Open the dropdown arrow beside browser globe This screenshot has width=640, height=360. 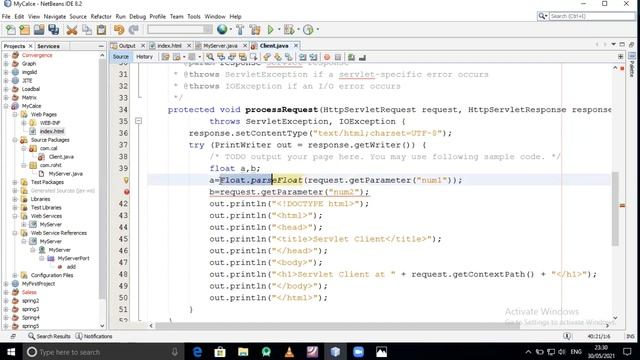click(231, 30)
